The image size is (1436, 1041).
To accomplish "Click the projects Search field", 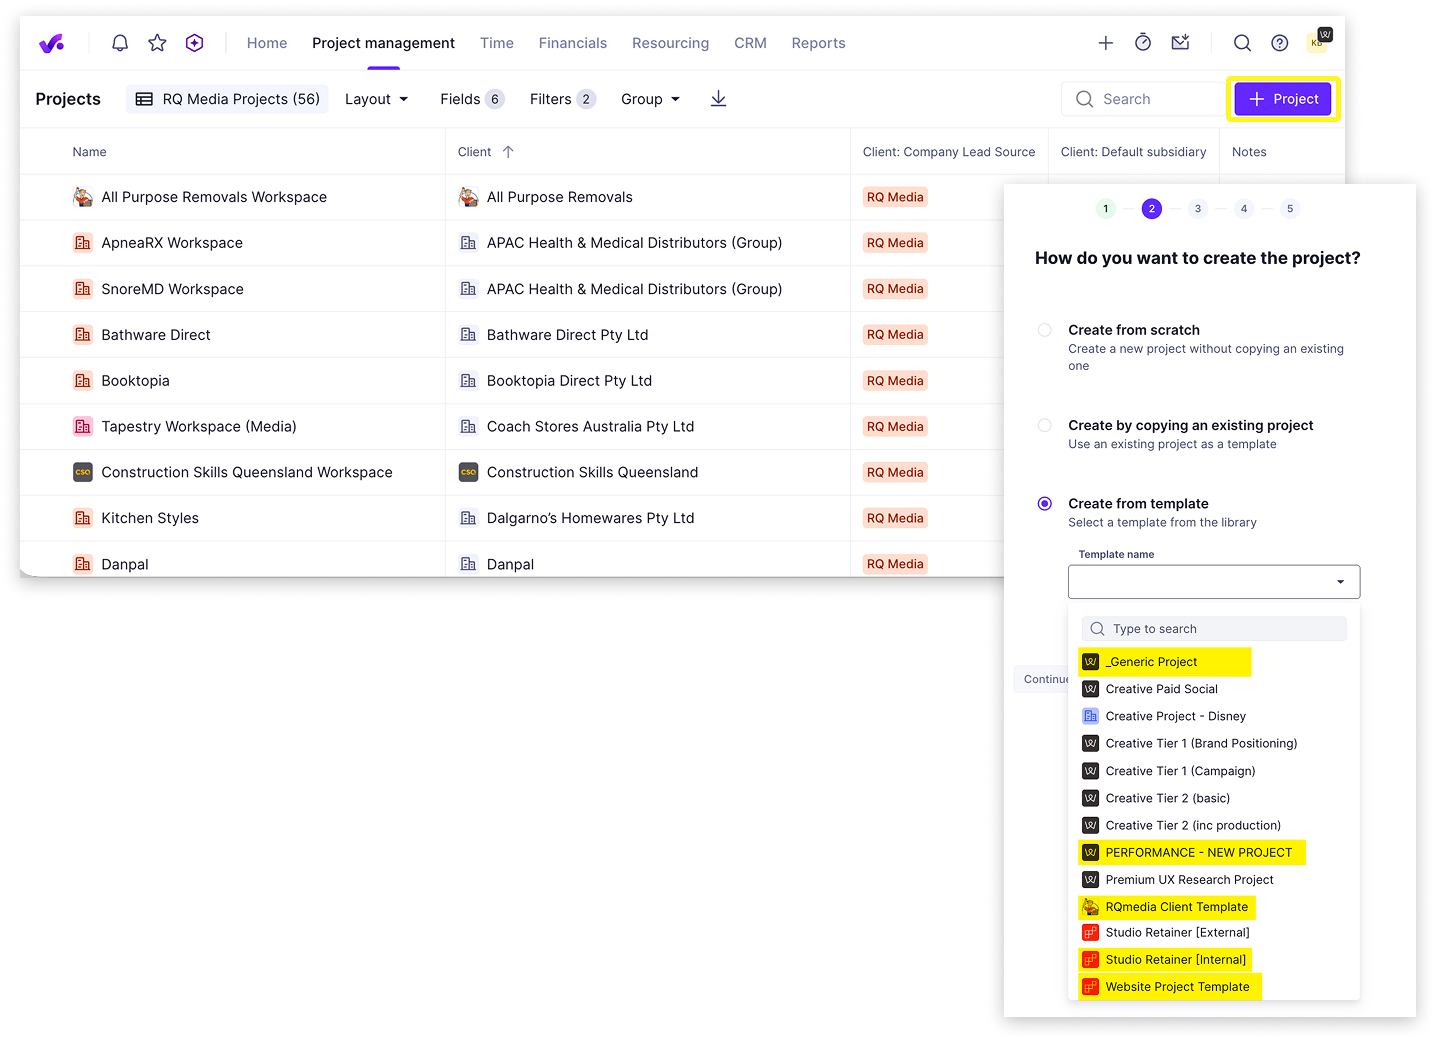I will click(x=1144, y=99).
